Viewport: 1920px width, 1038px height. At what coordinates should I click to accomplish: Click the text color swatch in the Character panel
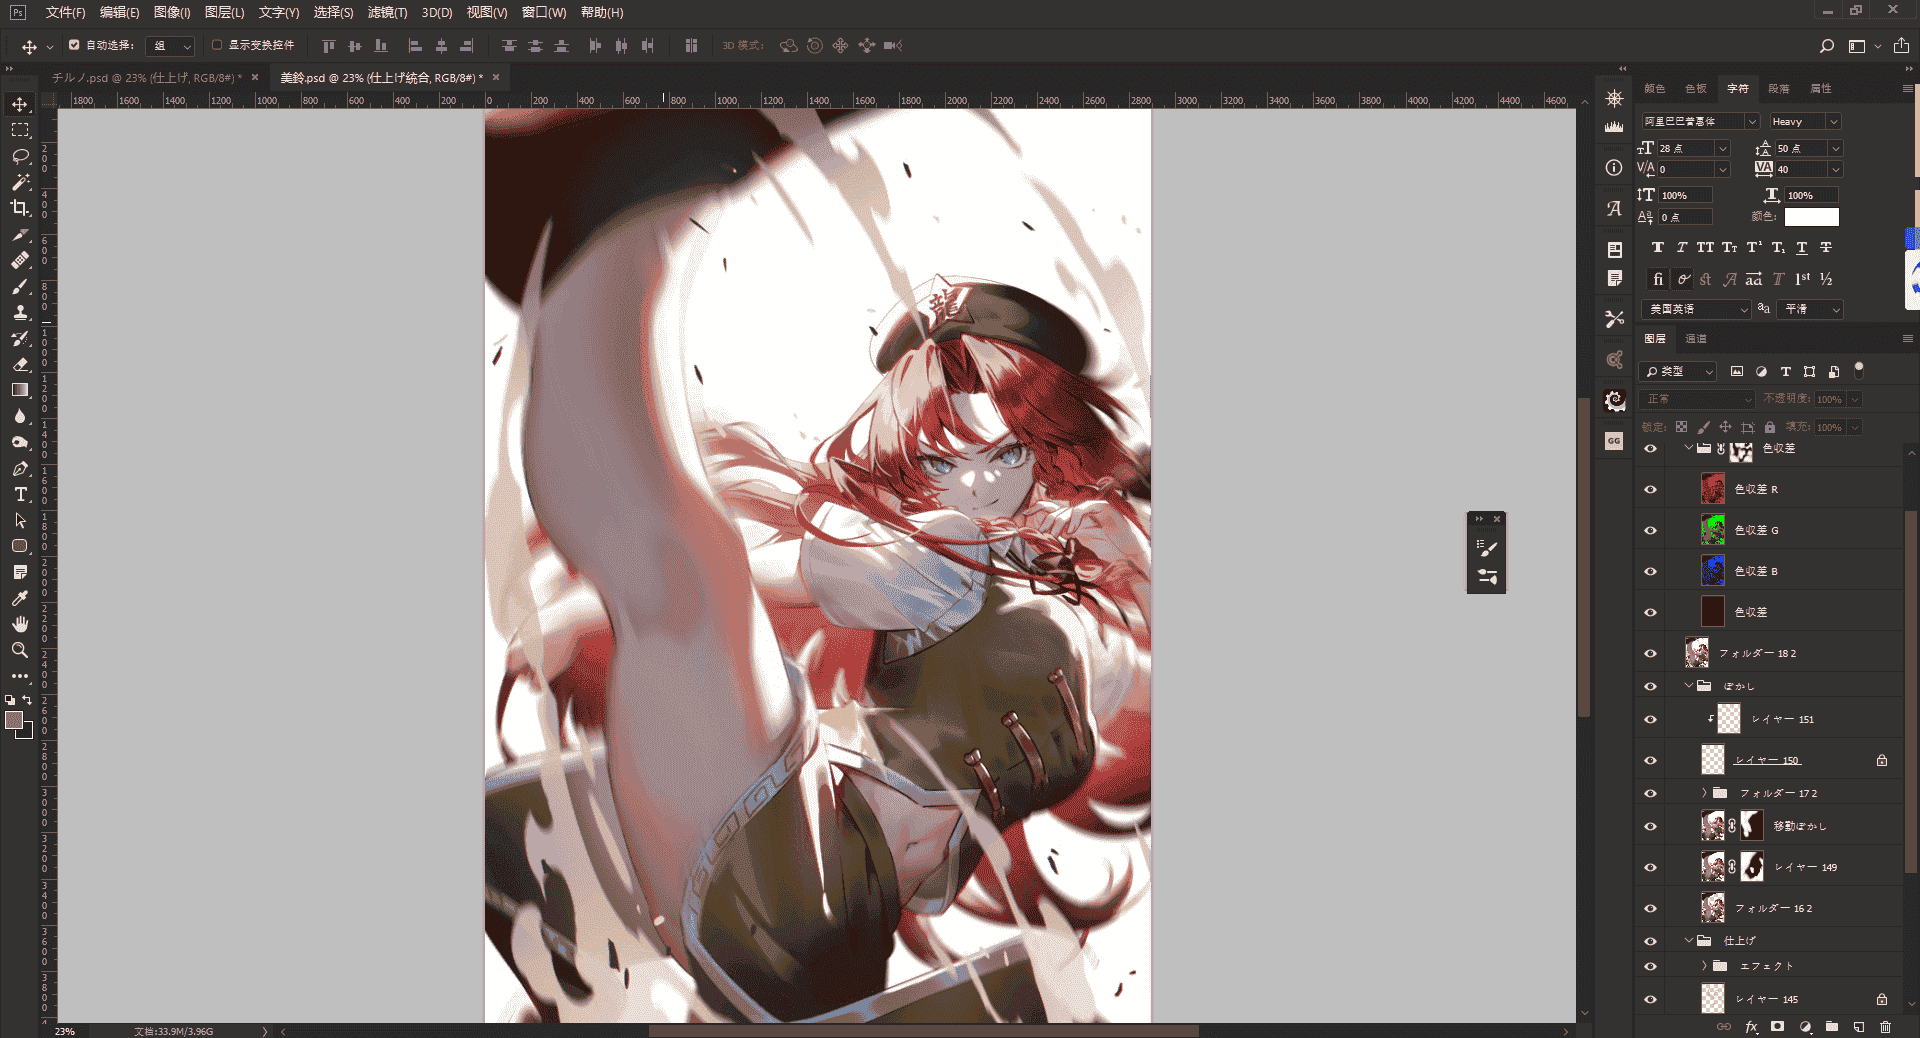coord(1811,217)
